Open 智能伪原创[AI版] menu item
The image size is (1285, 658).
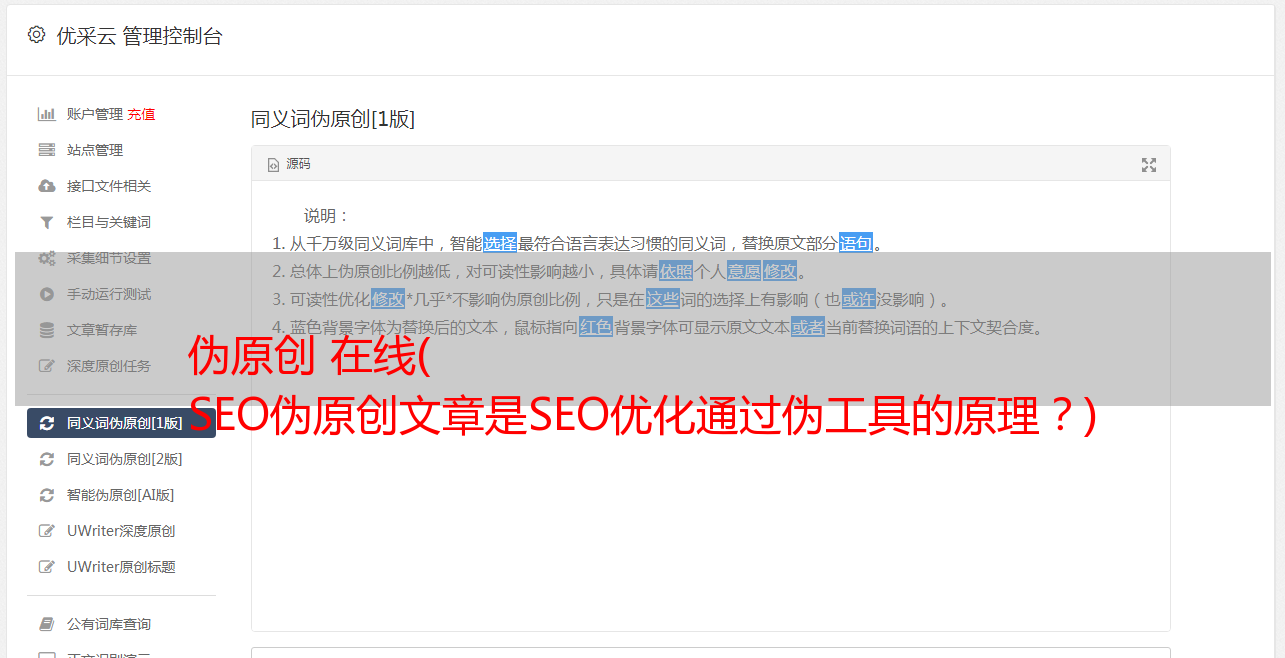point(121,495)
